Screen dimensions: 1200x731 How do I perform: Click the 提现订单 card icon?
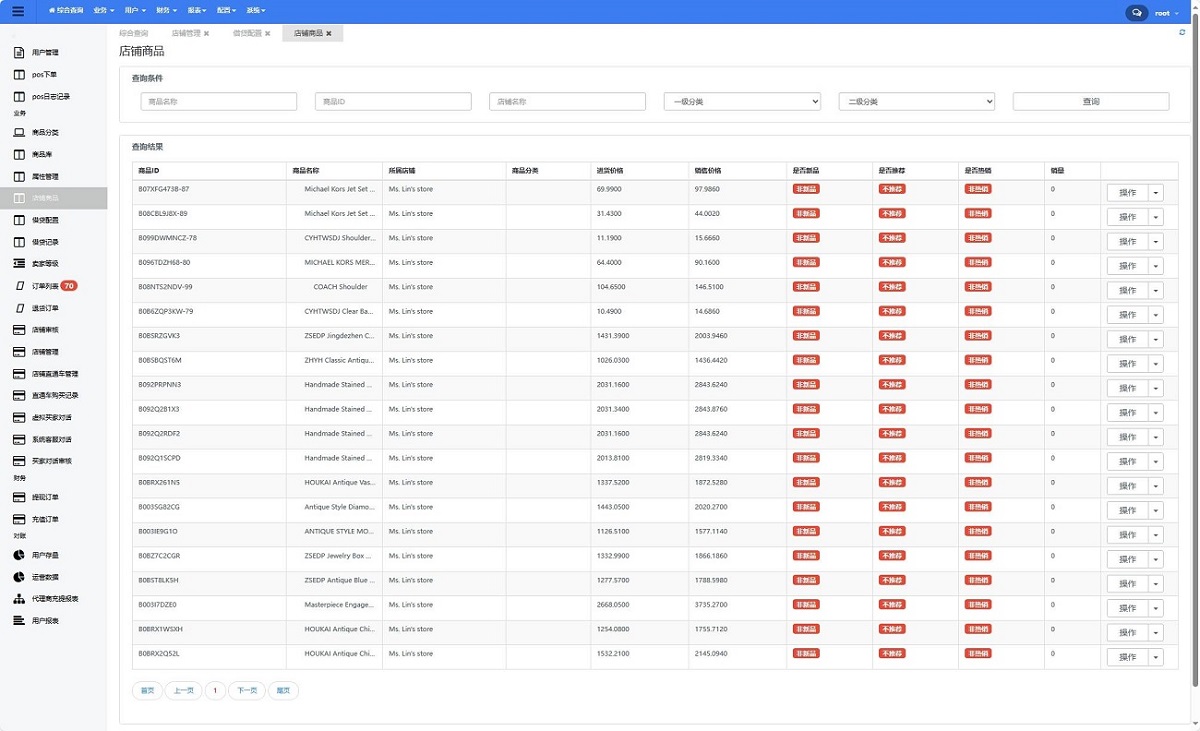point(19,497)
